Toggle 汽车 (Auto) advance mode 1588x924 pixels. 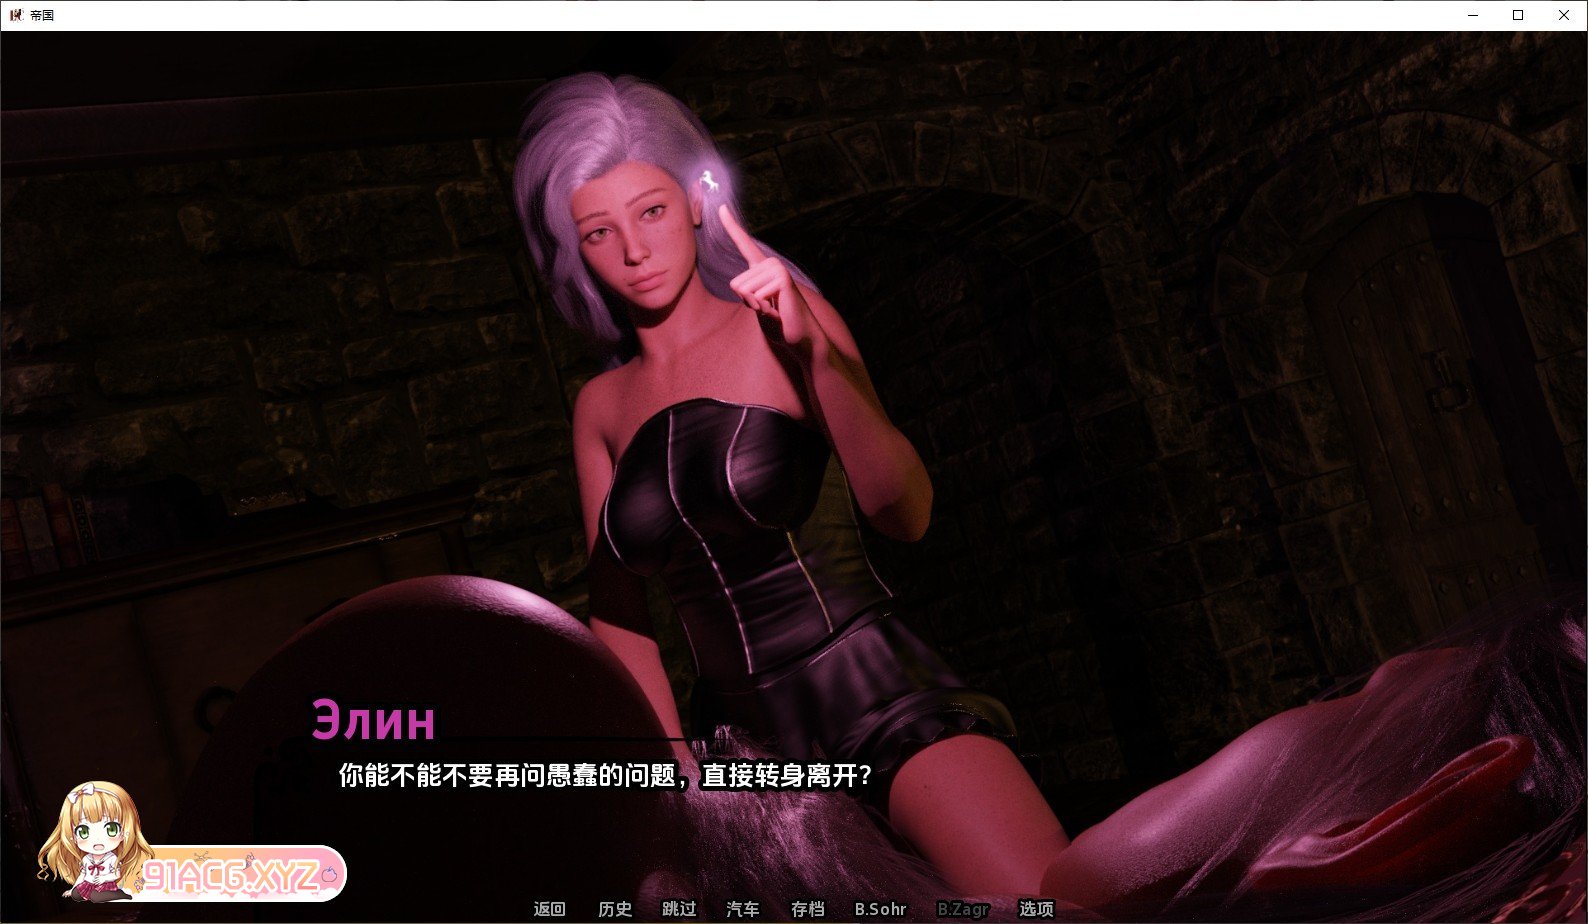click(x=743, y=909)
